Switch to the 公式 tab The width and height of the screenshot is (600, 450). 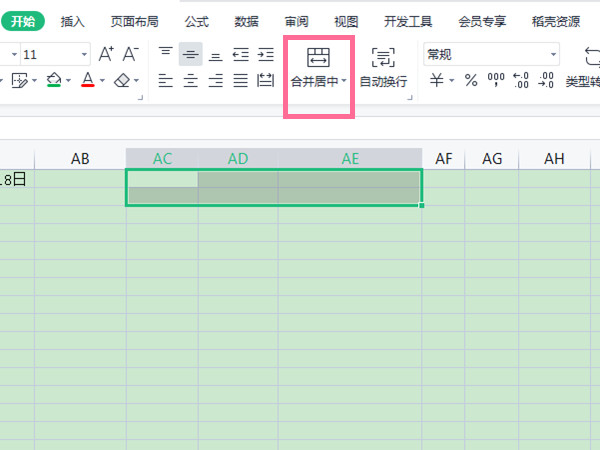coord(197,21)
